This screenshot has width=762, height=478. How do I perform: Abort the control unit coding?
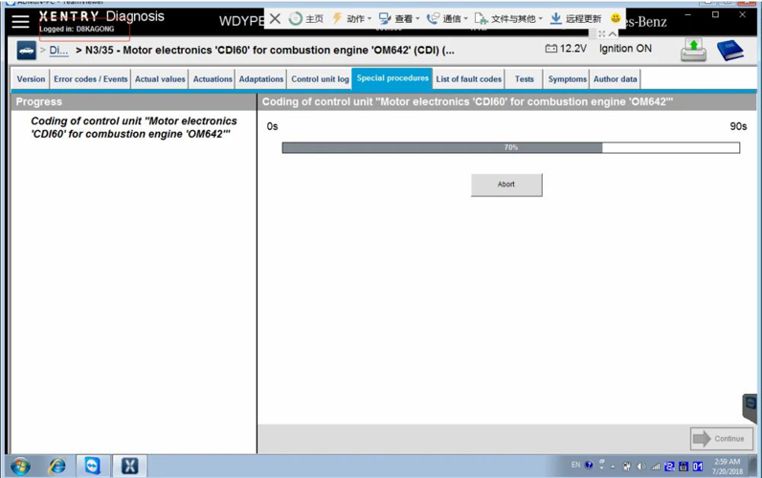click(506, 185)
